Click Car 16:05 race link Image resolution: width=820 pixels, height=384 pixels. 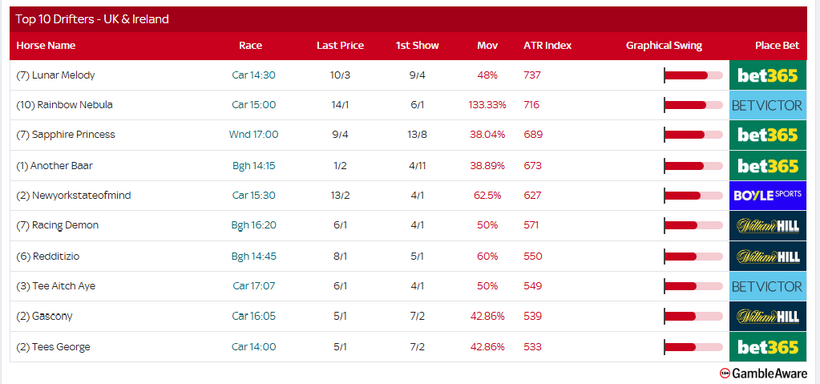coord(254,316)
